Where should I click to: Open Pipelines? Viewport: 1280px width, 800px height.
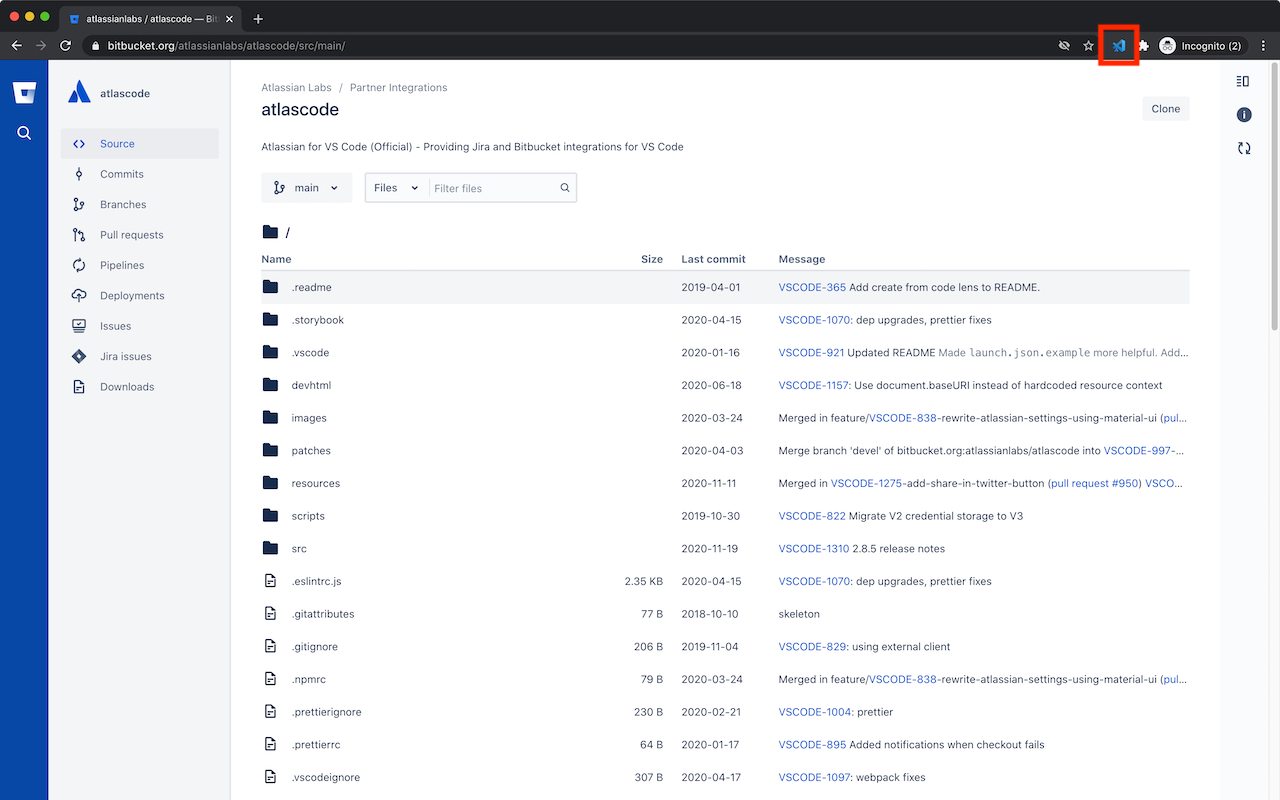coord(140,265)
